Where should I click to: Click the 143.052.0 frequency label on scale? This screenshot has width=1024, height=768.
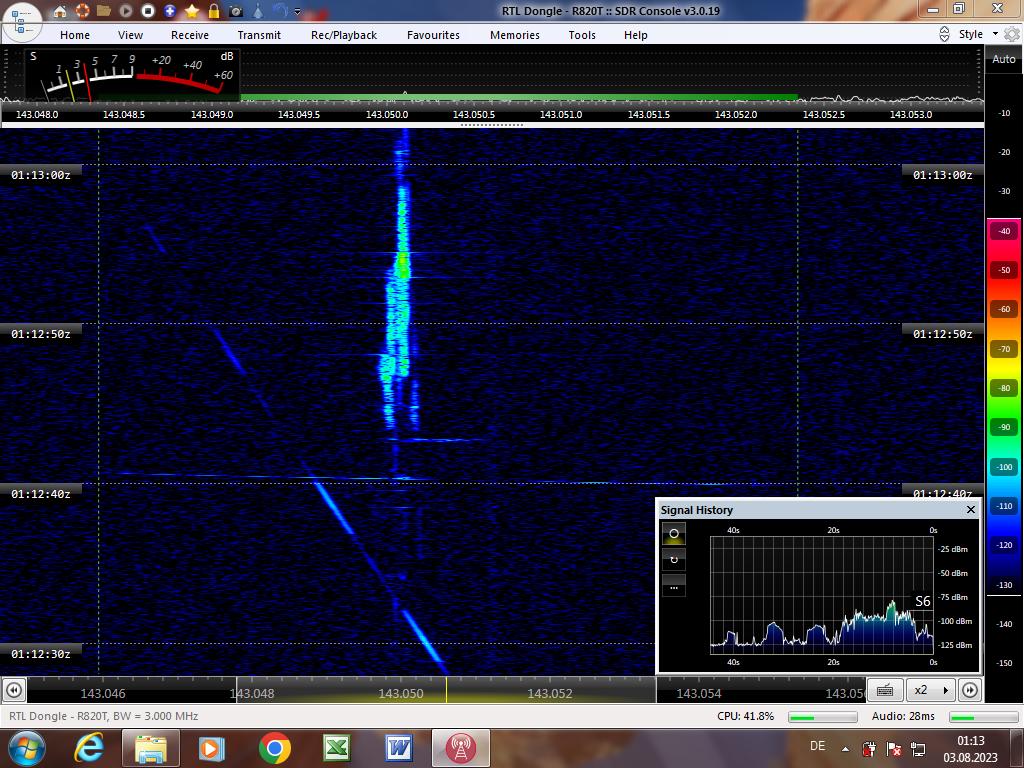(736, 114)
